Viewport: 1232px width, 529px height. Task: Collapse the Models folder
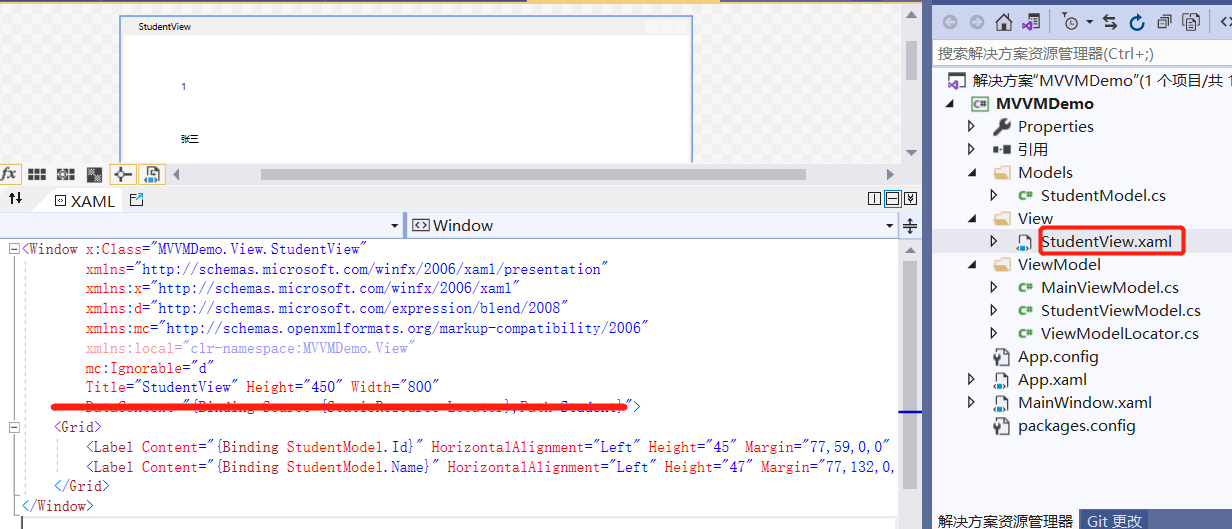point(971,173)
